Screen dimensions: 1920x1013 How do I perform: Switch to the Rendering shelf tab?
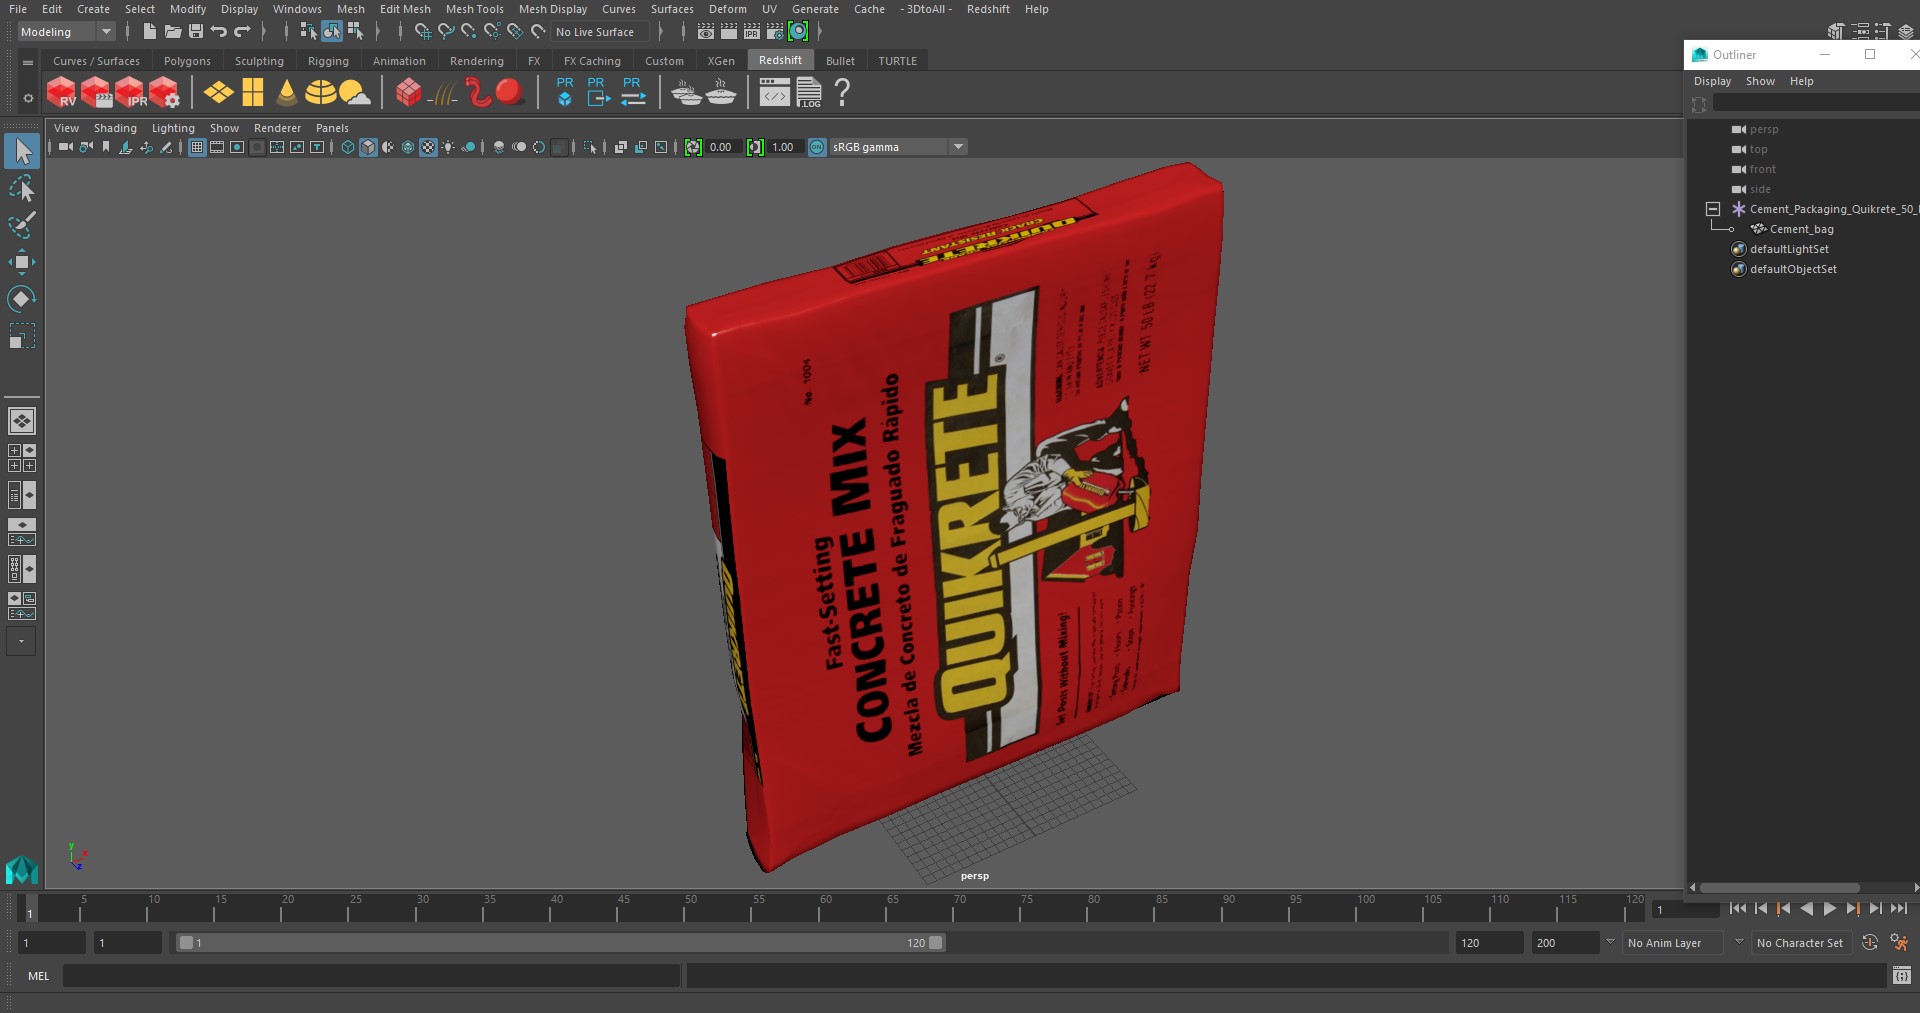click(x=476, y=61)
